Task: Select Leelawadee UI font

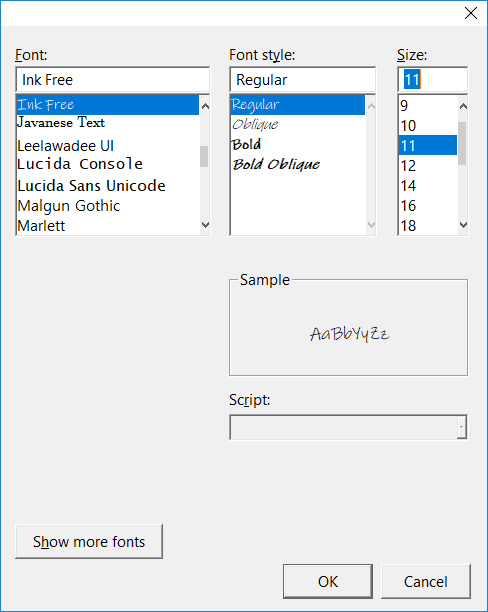Action: [108, 146]
